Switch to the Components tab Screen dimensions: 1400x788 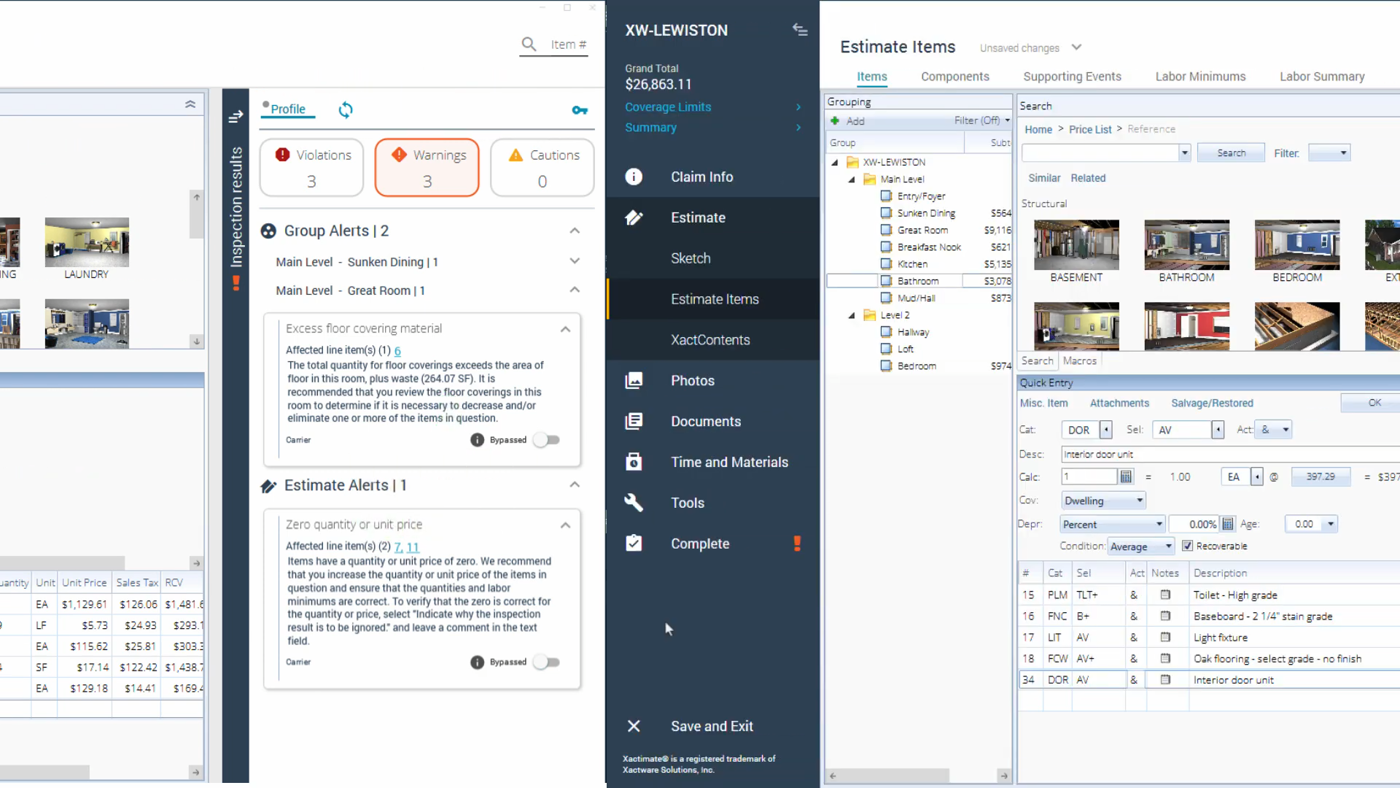coord(955,76)
